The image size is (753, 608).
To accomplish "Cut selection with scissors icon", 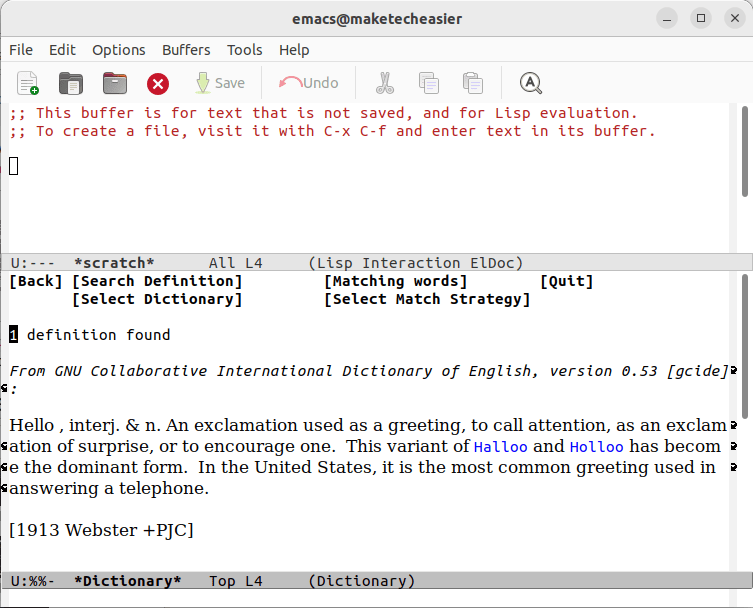I will click(385, 83).
